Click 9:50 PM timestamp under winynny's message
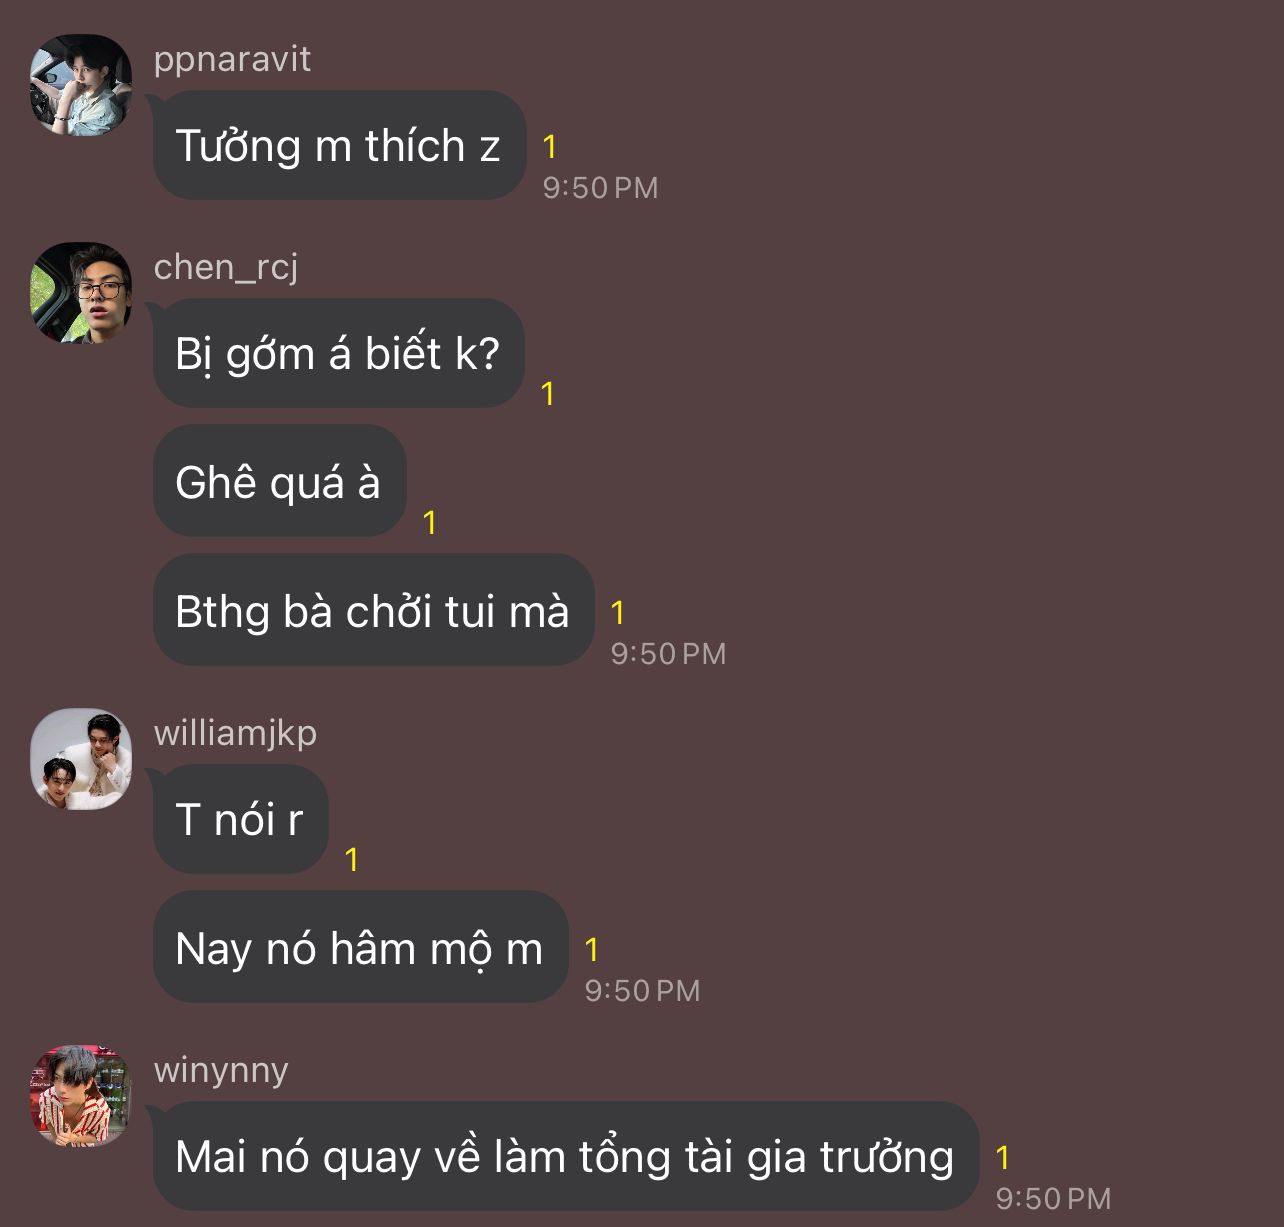This screenshot has width=1284, height=1227. pyautogui.click(x=1053, y=1198)
